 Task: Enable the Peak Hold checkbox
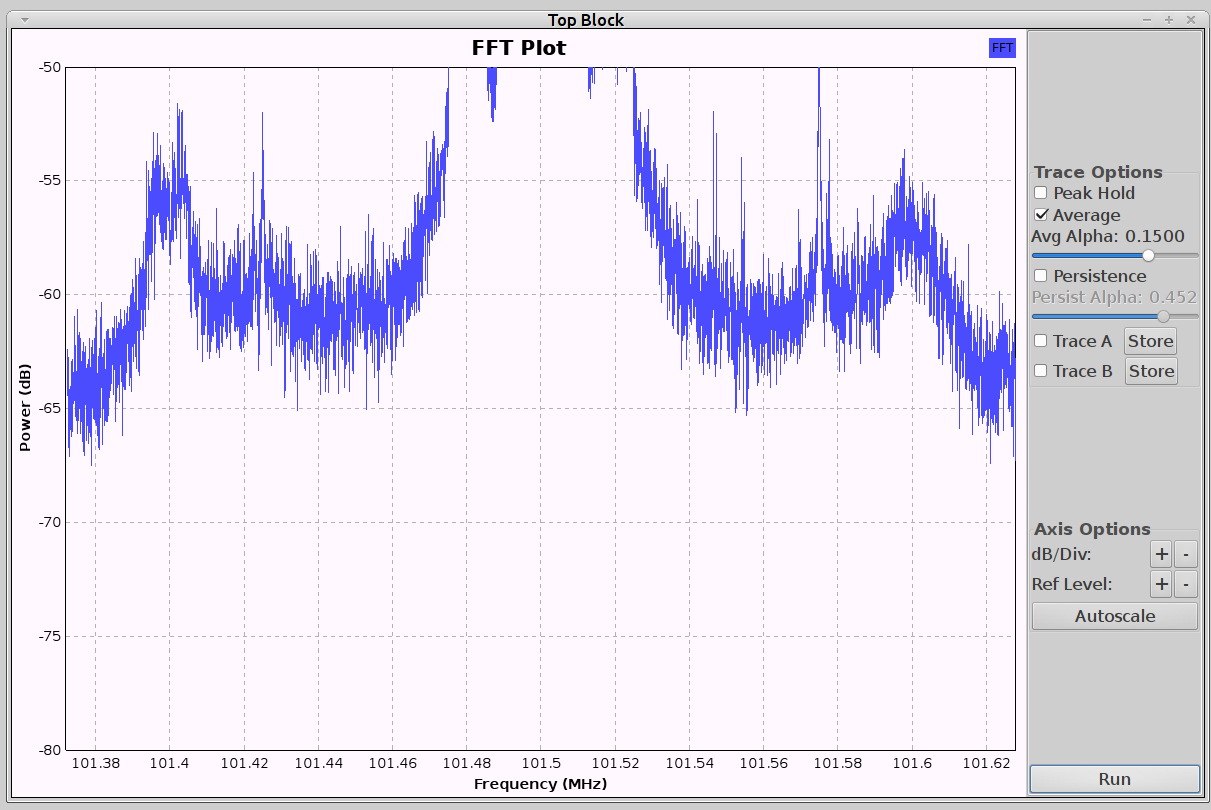(1041, 193)
